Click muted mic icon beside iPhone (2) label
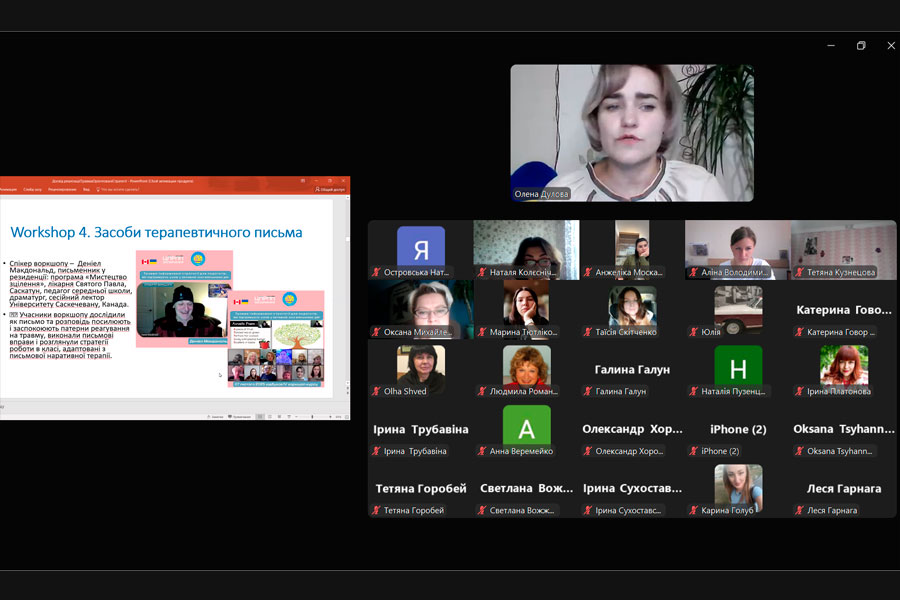The image size is (900, 600). 694,451
